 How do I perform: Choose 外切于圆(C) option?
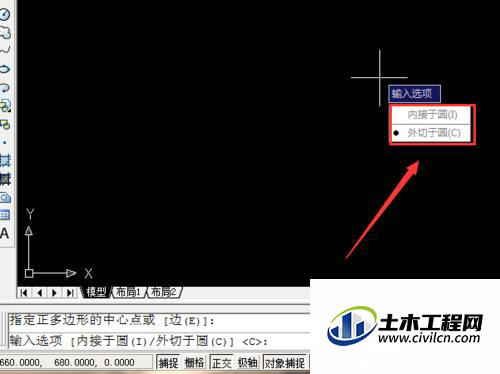[x=431, y=133]
